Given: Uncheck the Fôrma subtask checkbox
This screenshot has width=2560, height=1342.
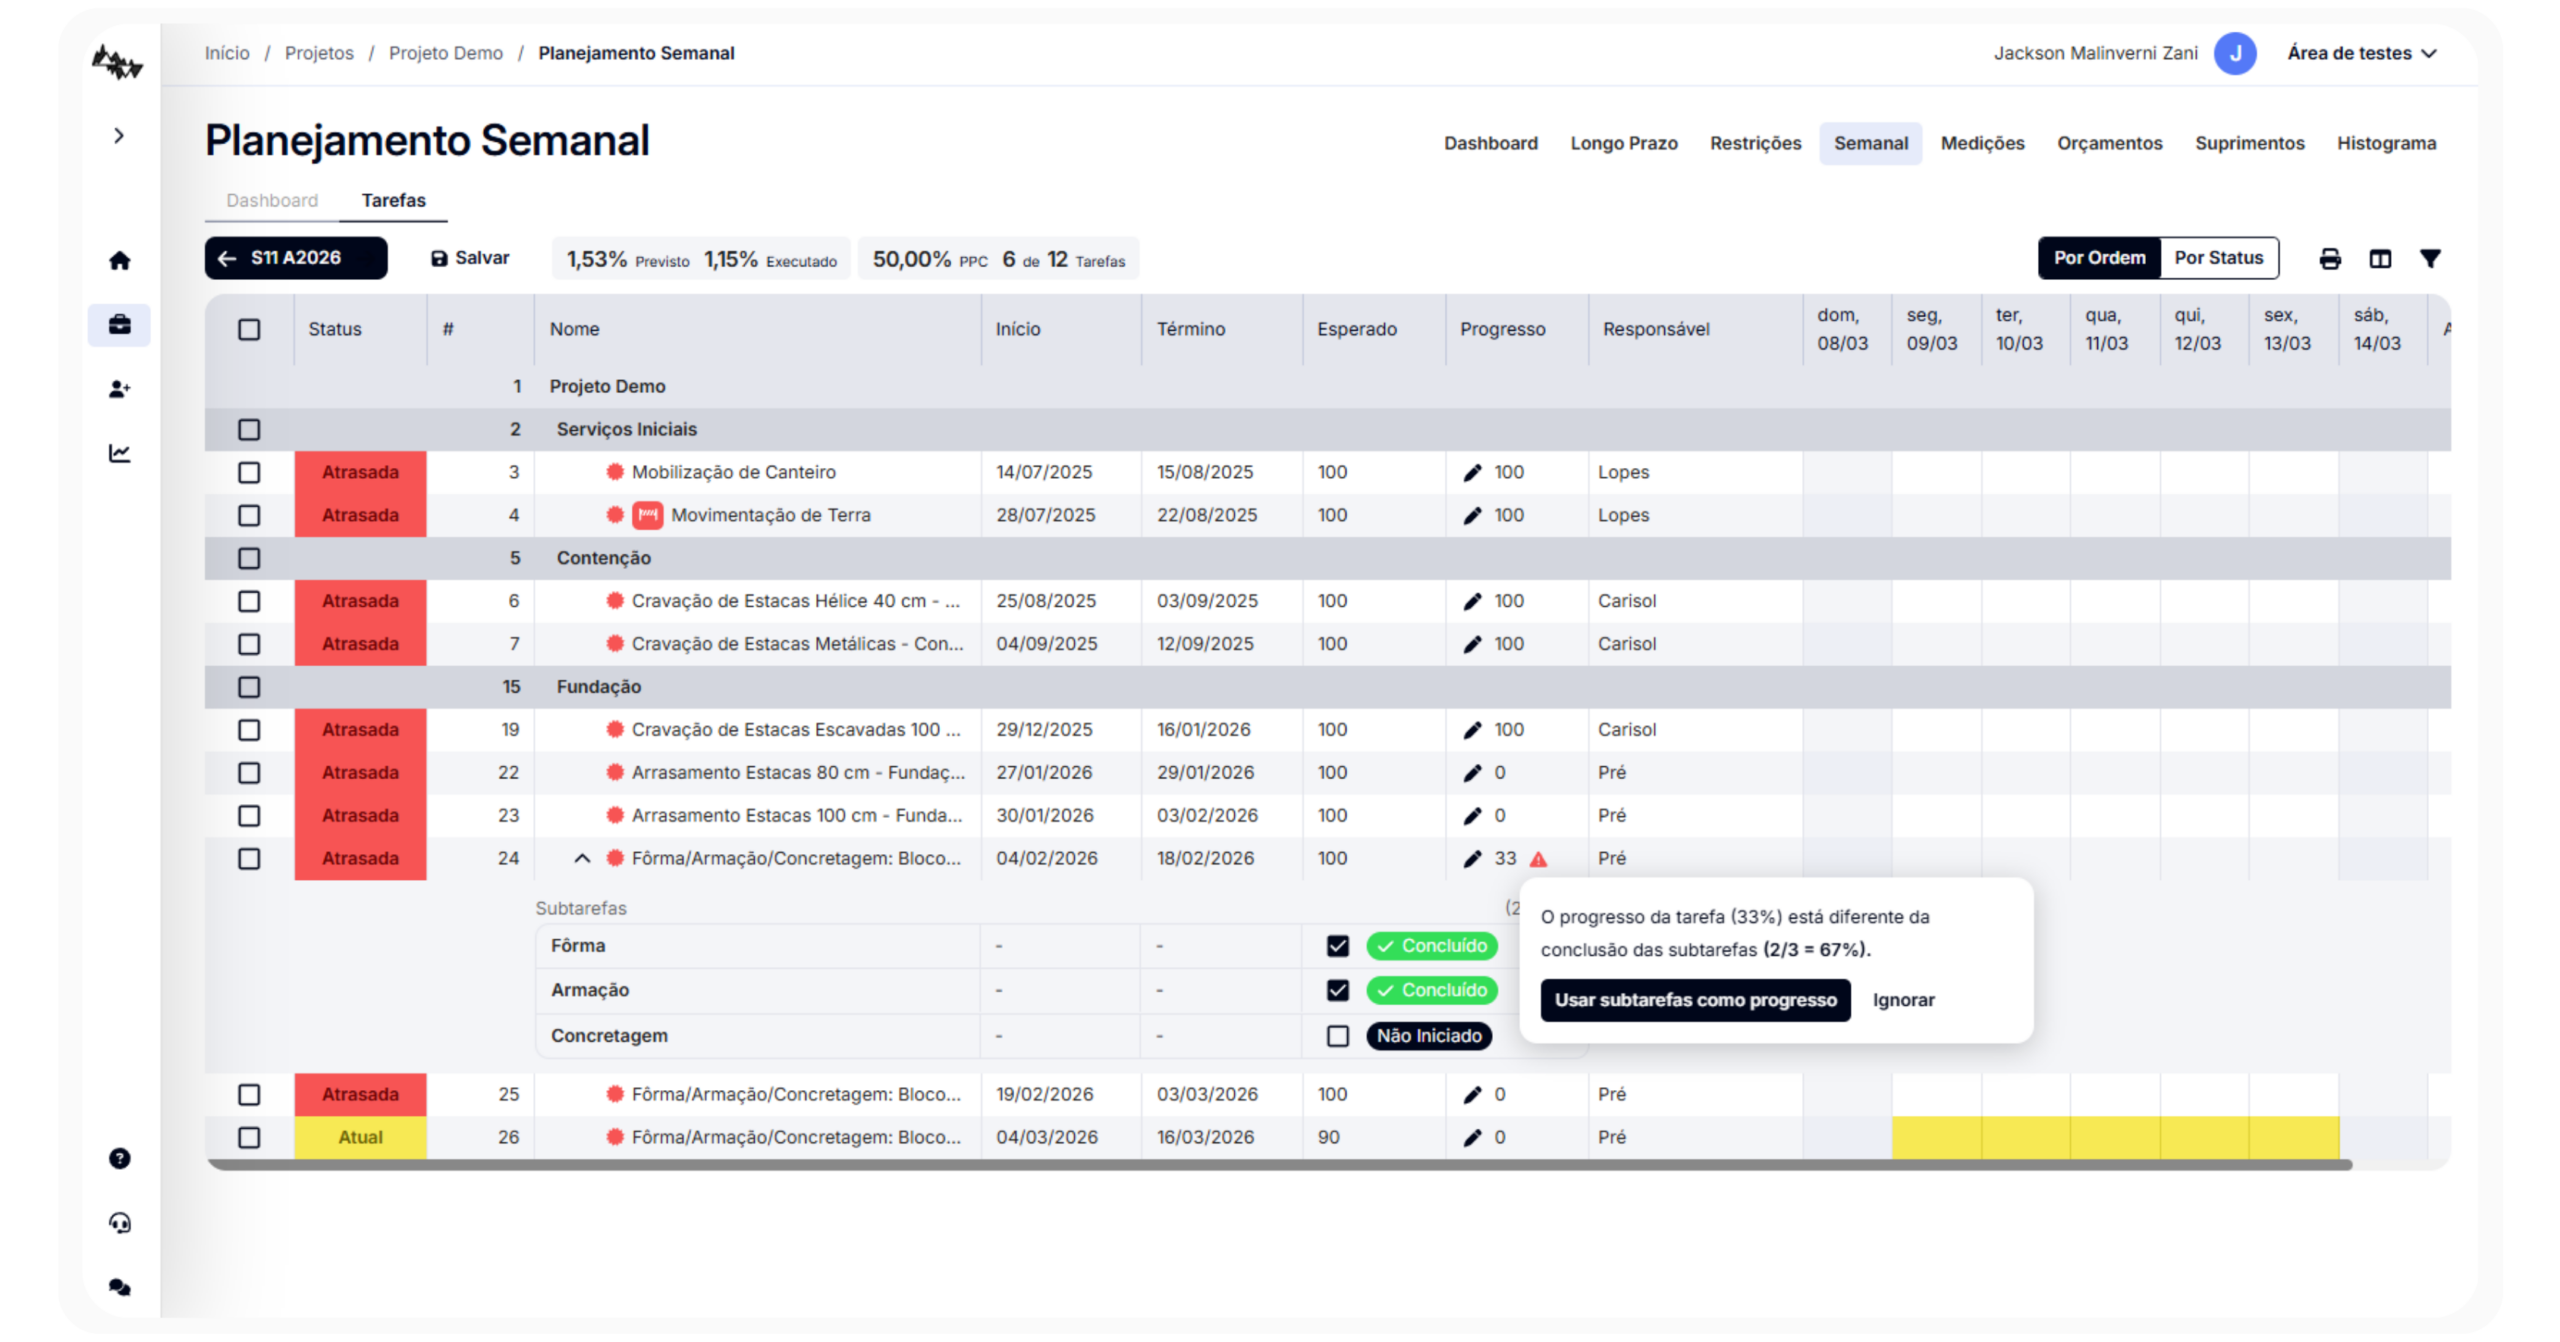Looking at the screenshot, I should (1337, 946).
